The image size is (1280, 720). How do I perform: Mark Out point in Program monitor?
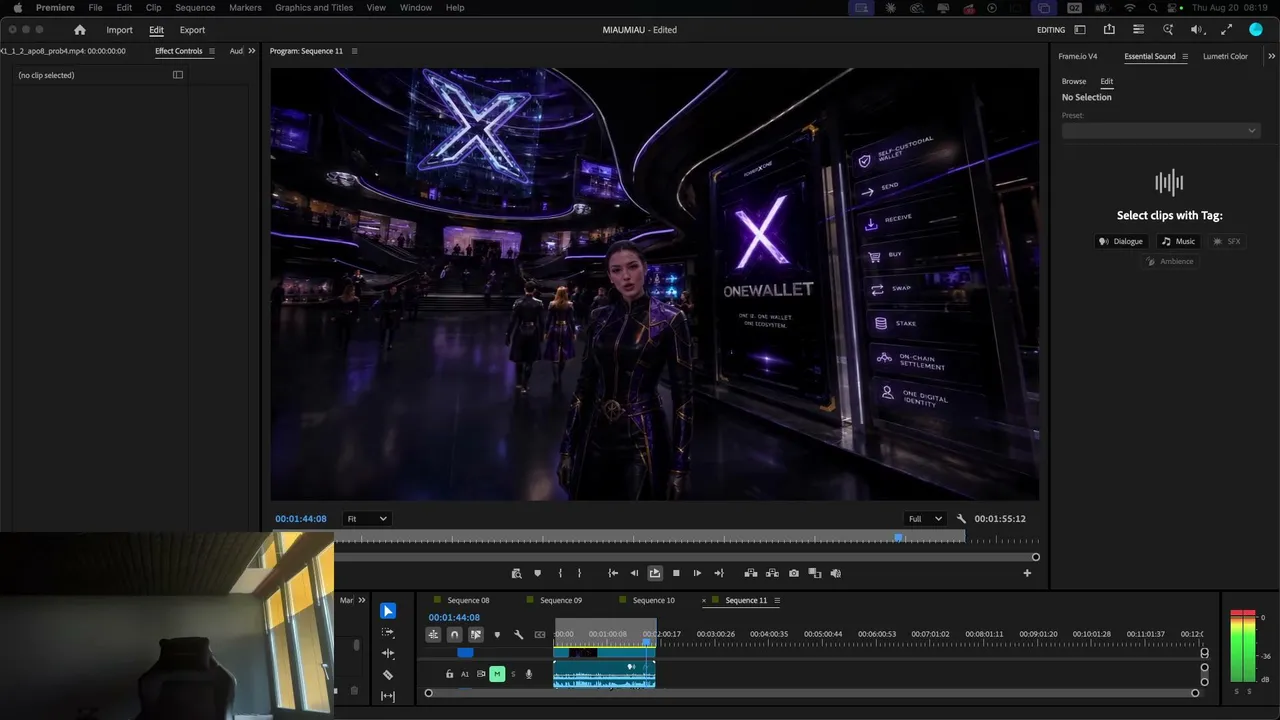[x=579, y=573]
